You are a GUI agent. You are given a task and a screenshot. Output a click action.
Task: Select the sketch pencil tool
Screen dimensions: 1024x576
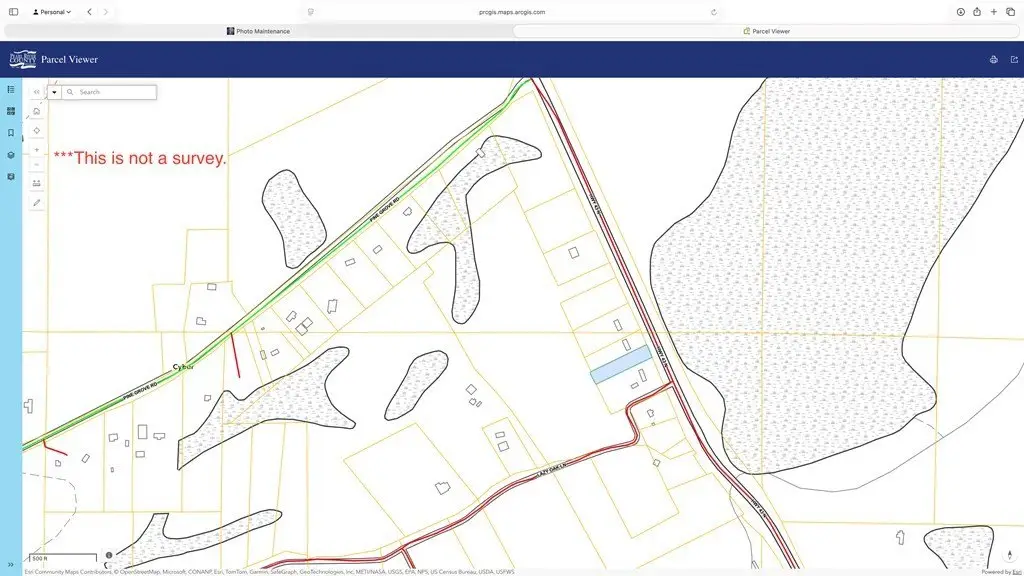pyautogui.click(x=37, y=202)
